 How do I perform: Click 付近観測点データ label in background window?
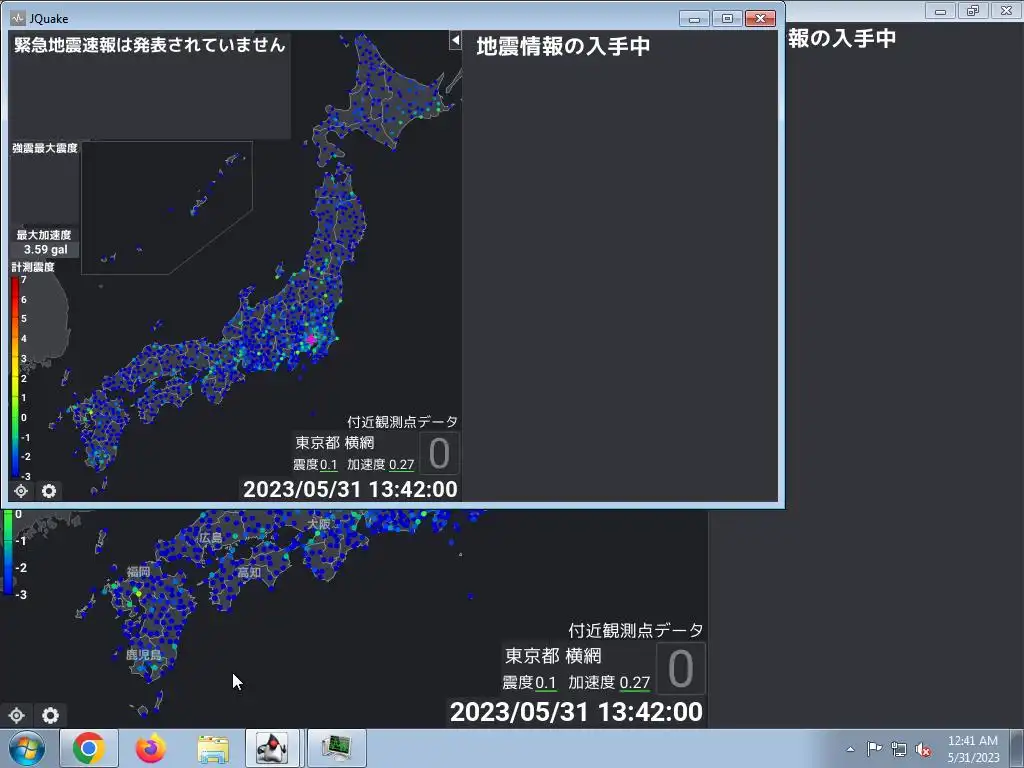635,630
